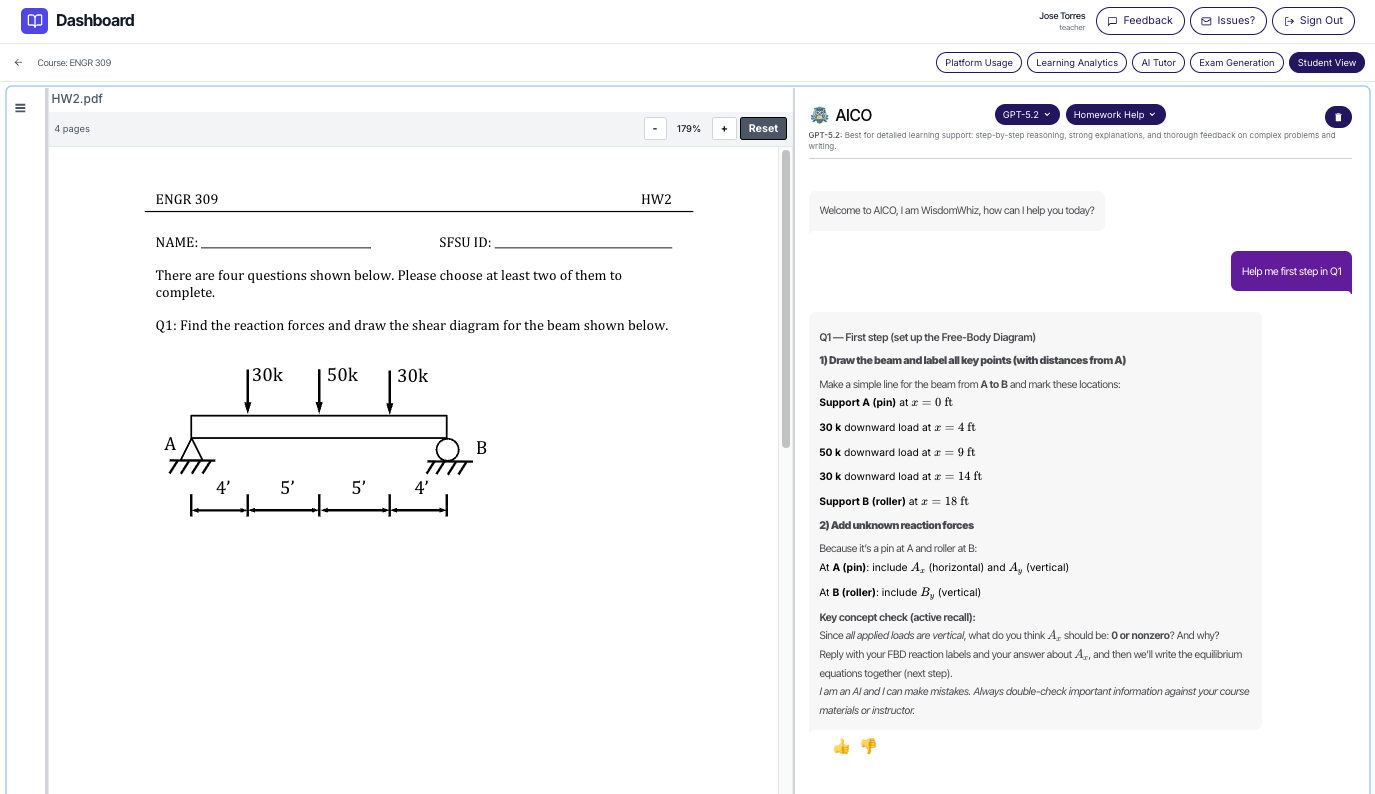Open the Exam Generation tab
This screenshot has width=1375, height=794.
pyautogui.click(x=1237, y=63)
